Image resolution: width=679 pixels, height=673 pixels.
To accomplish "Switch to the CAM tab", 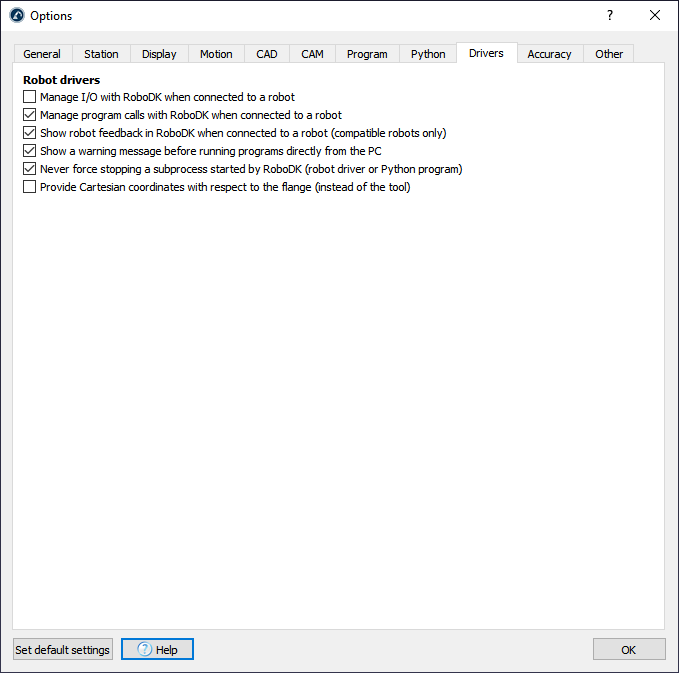I will pyautogui.click(x=313, y=54).
